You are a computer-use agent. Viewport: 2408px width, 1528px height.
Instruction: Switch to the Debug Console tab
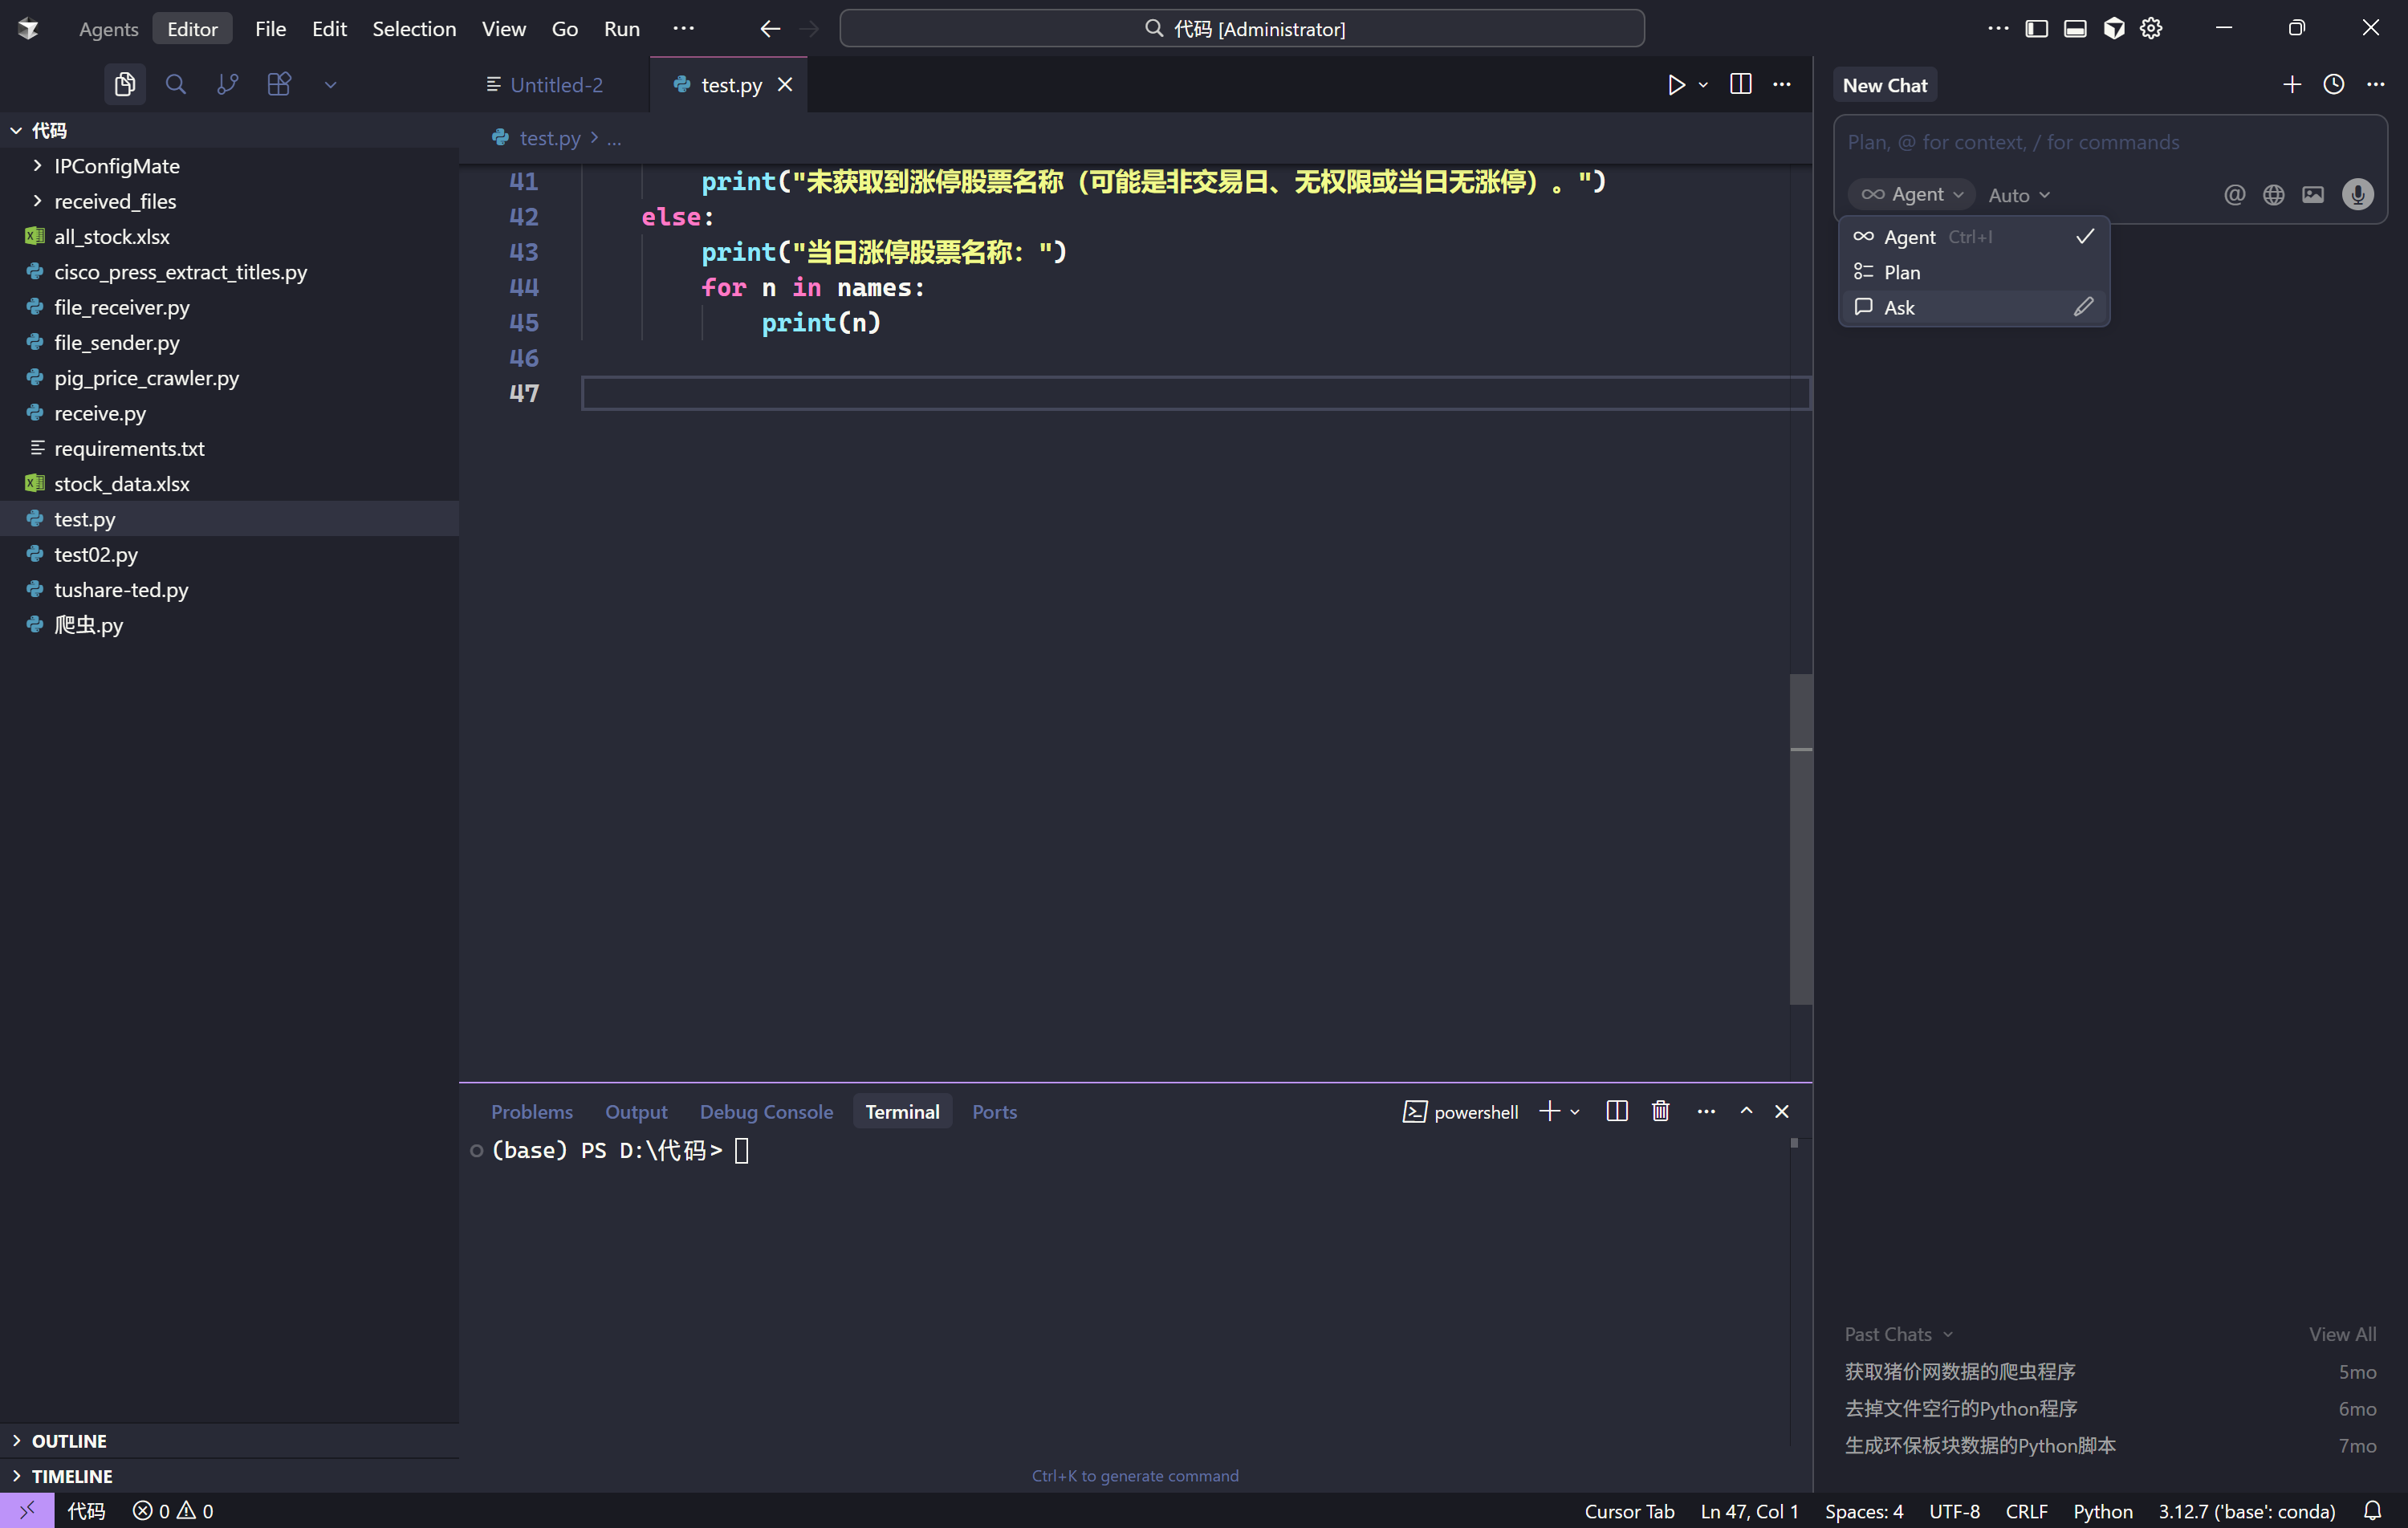click(x=766, y=1111)
